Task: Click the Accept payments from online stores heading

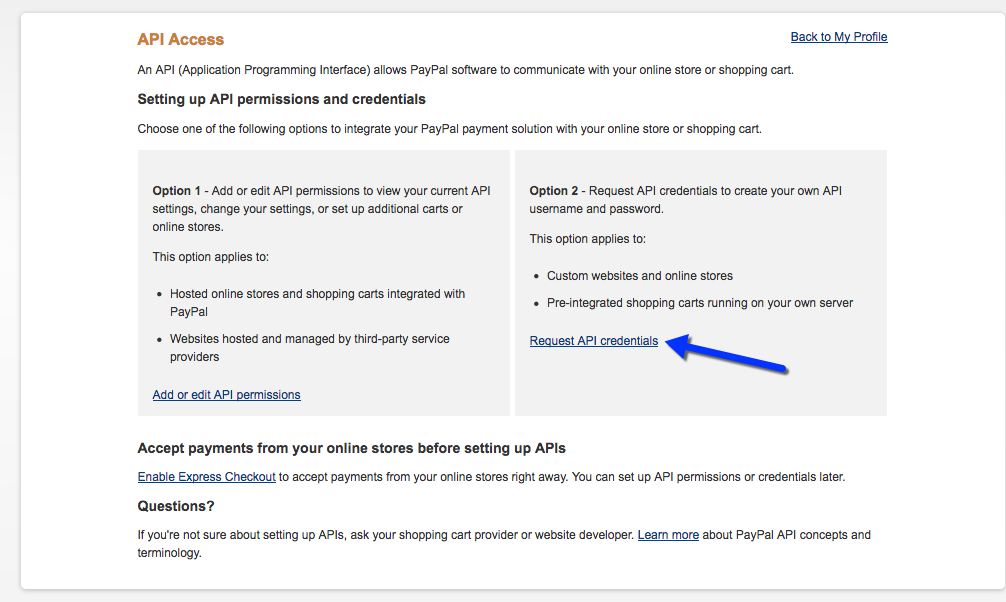Action: (x=352, y=448)
